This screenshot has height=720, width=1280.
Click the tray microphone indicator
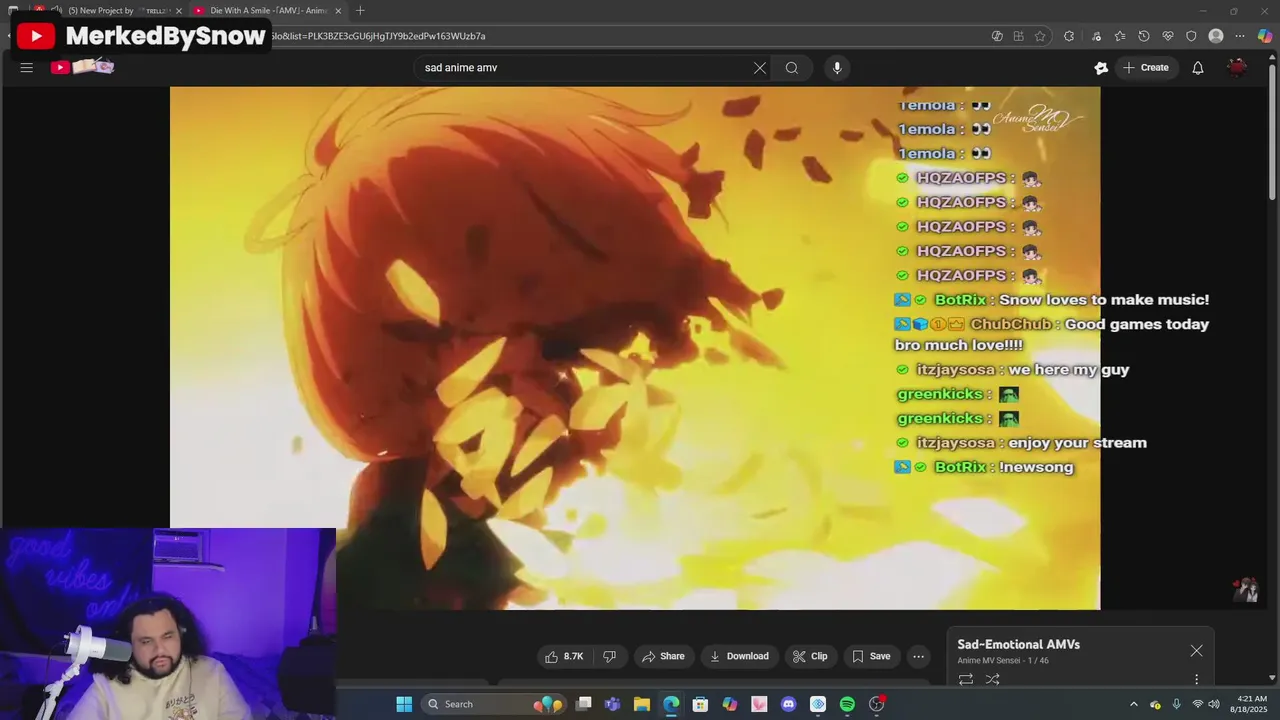point(1176,704)
